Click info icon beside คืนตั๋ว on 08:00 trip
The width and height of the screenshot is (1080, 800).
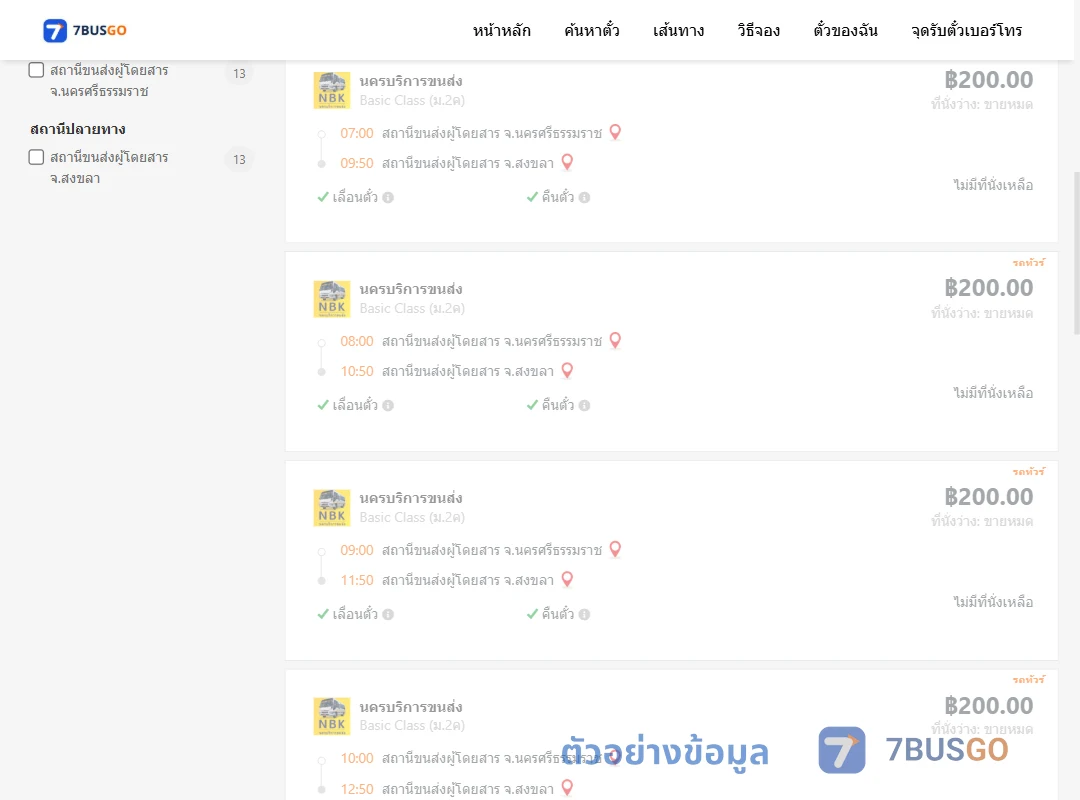point(584,406)
